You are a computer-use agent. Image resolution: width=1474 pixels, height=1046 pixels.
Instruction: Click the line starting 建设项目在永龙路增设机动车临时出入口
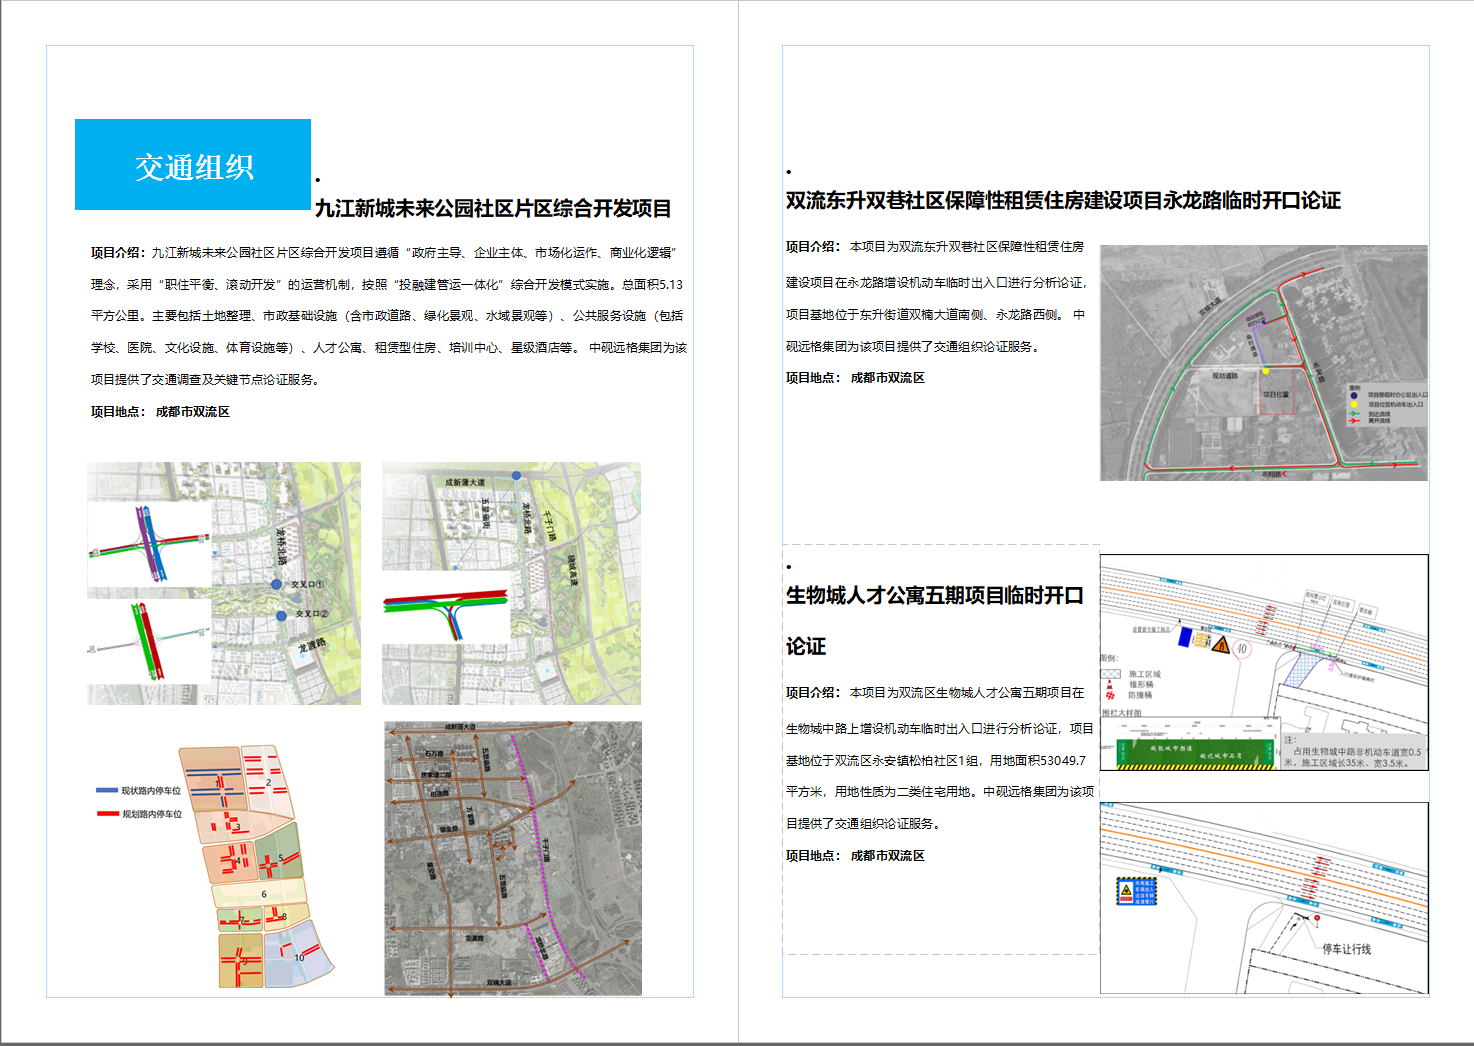pos(935,283)
